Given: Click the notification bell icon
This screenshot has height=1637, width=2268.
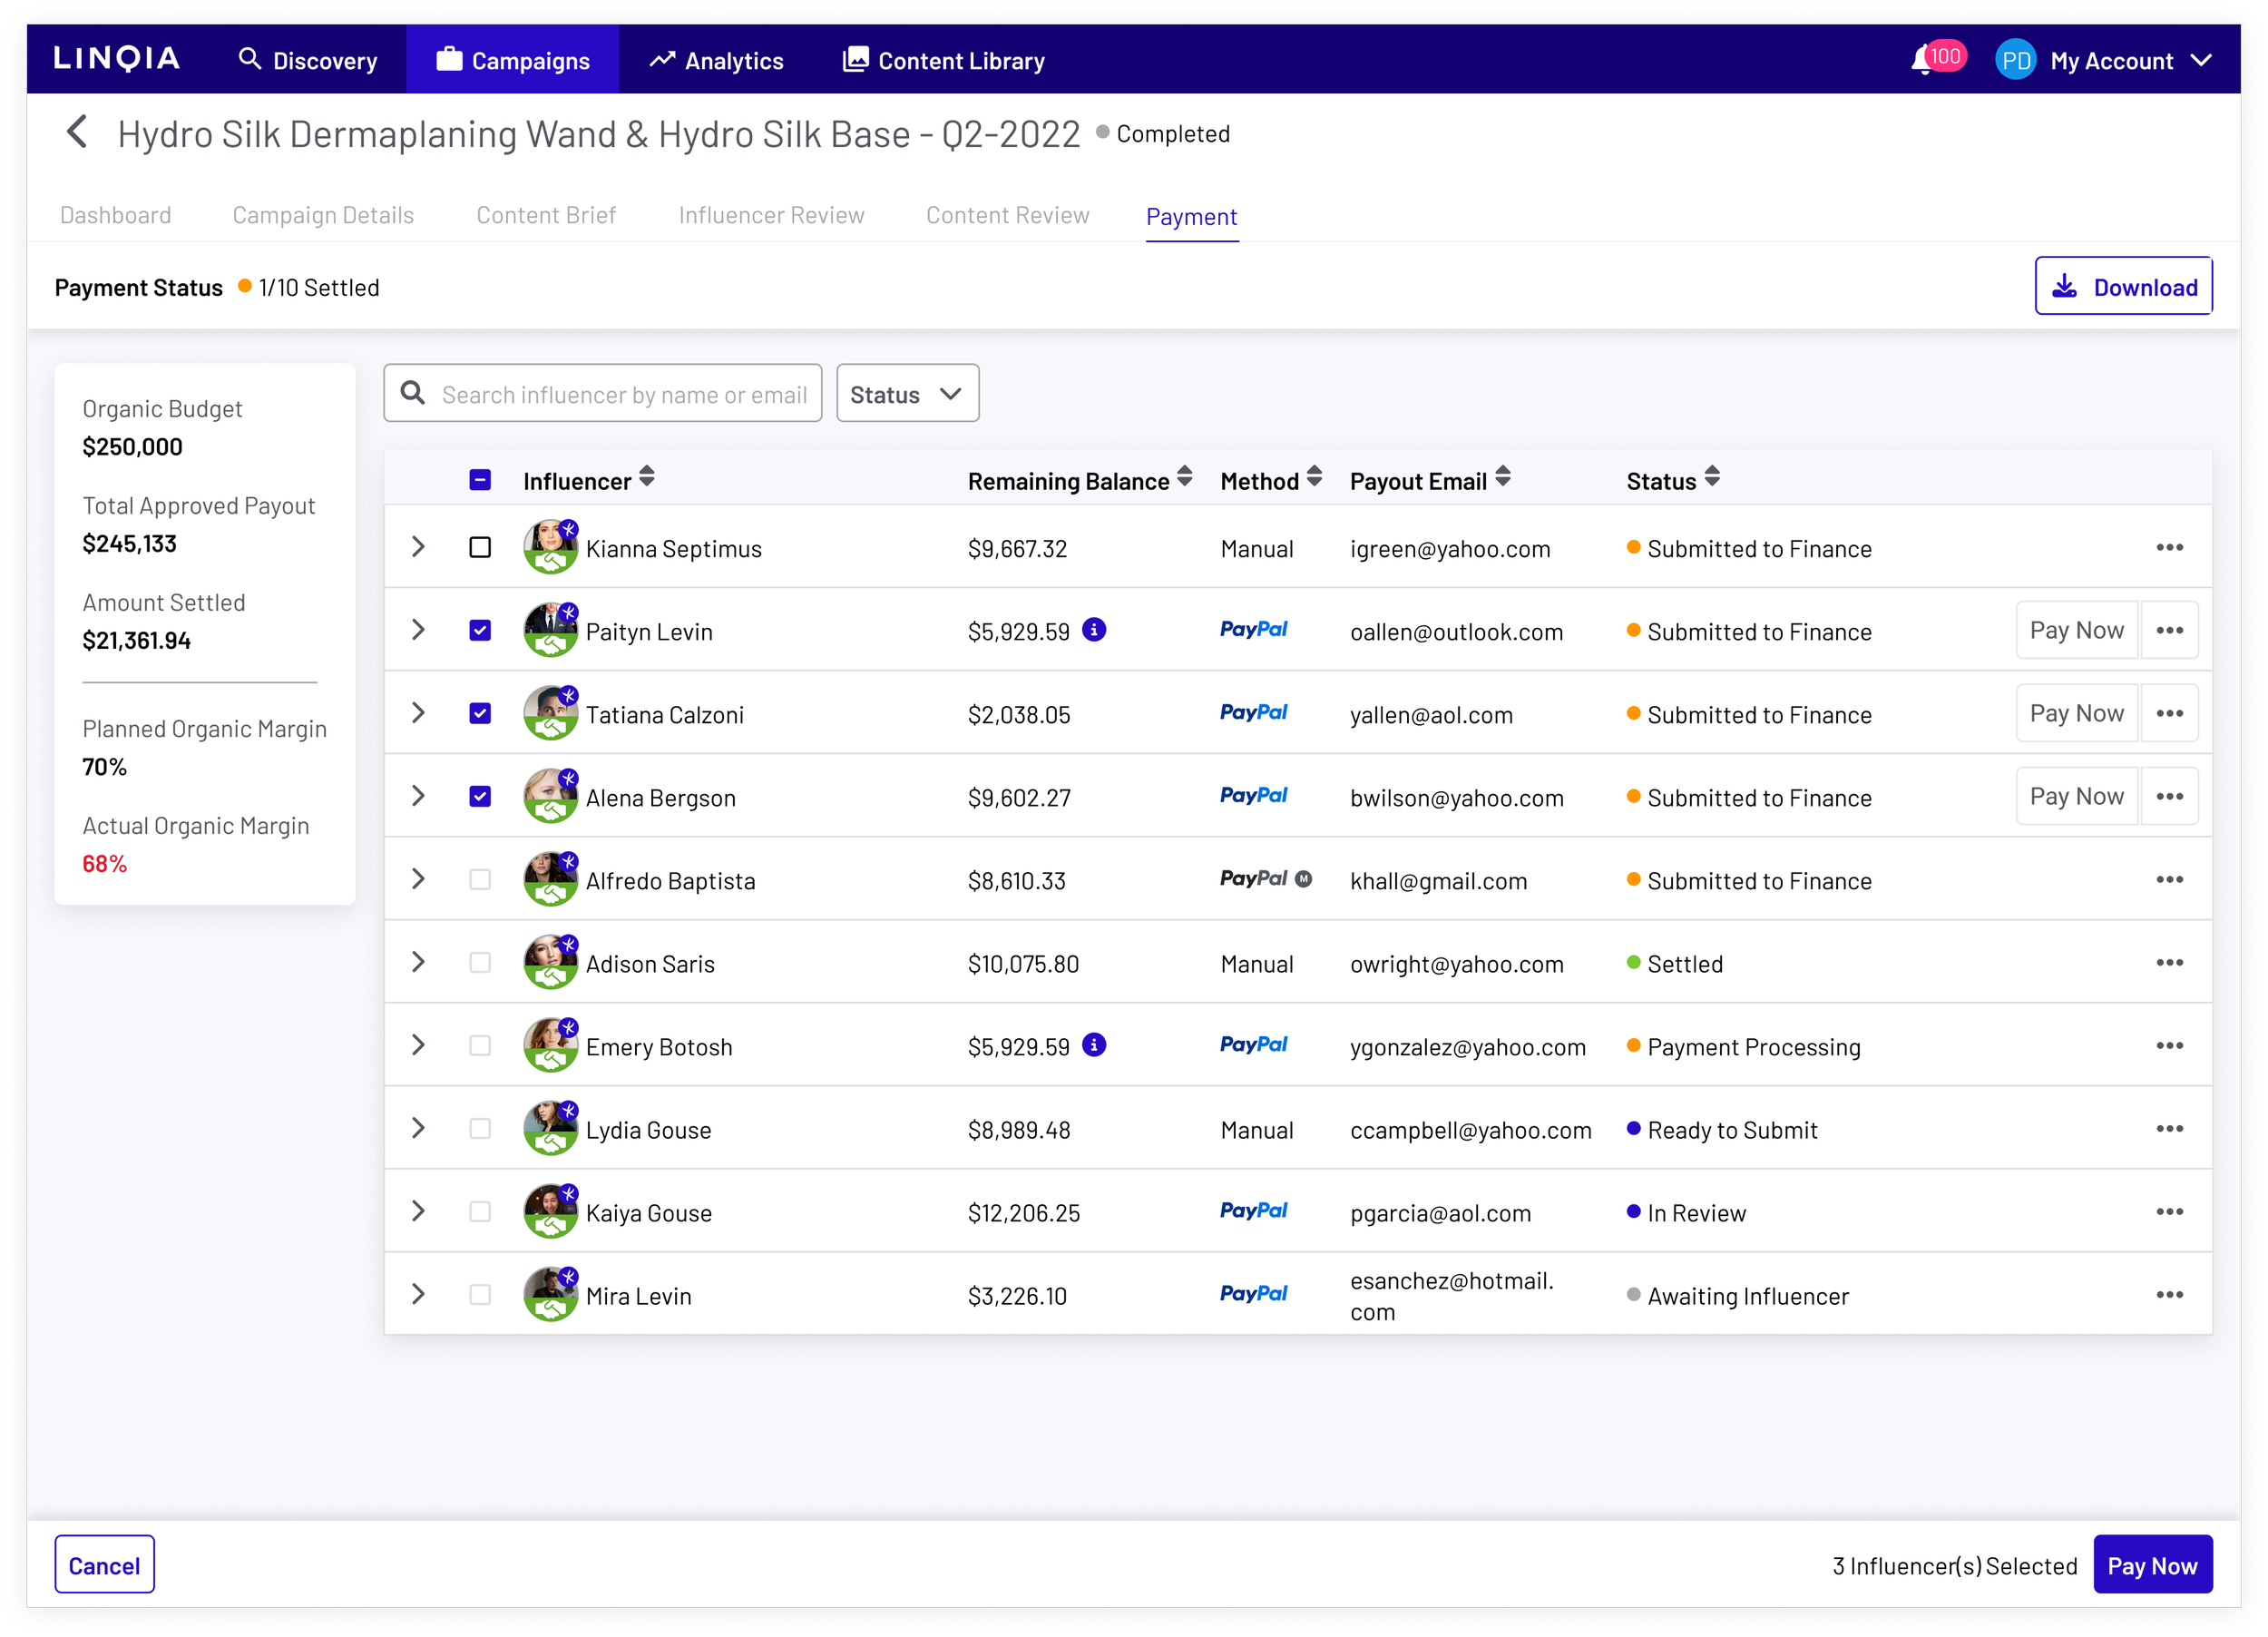Looking at the screenshot, I should coord(1921,61).
